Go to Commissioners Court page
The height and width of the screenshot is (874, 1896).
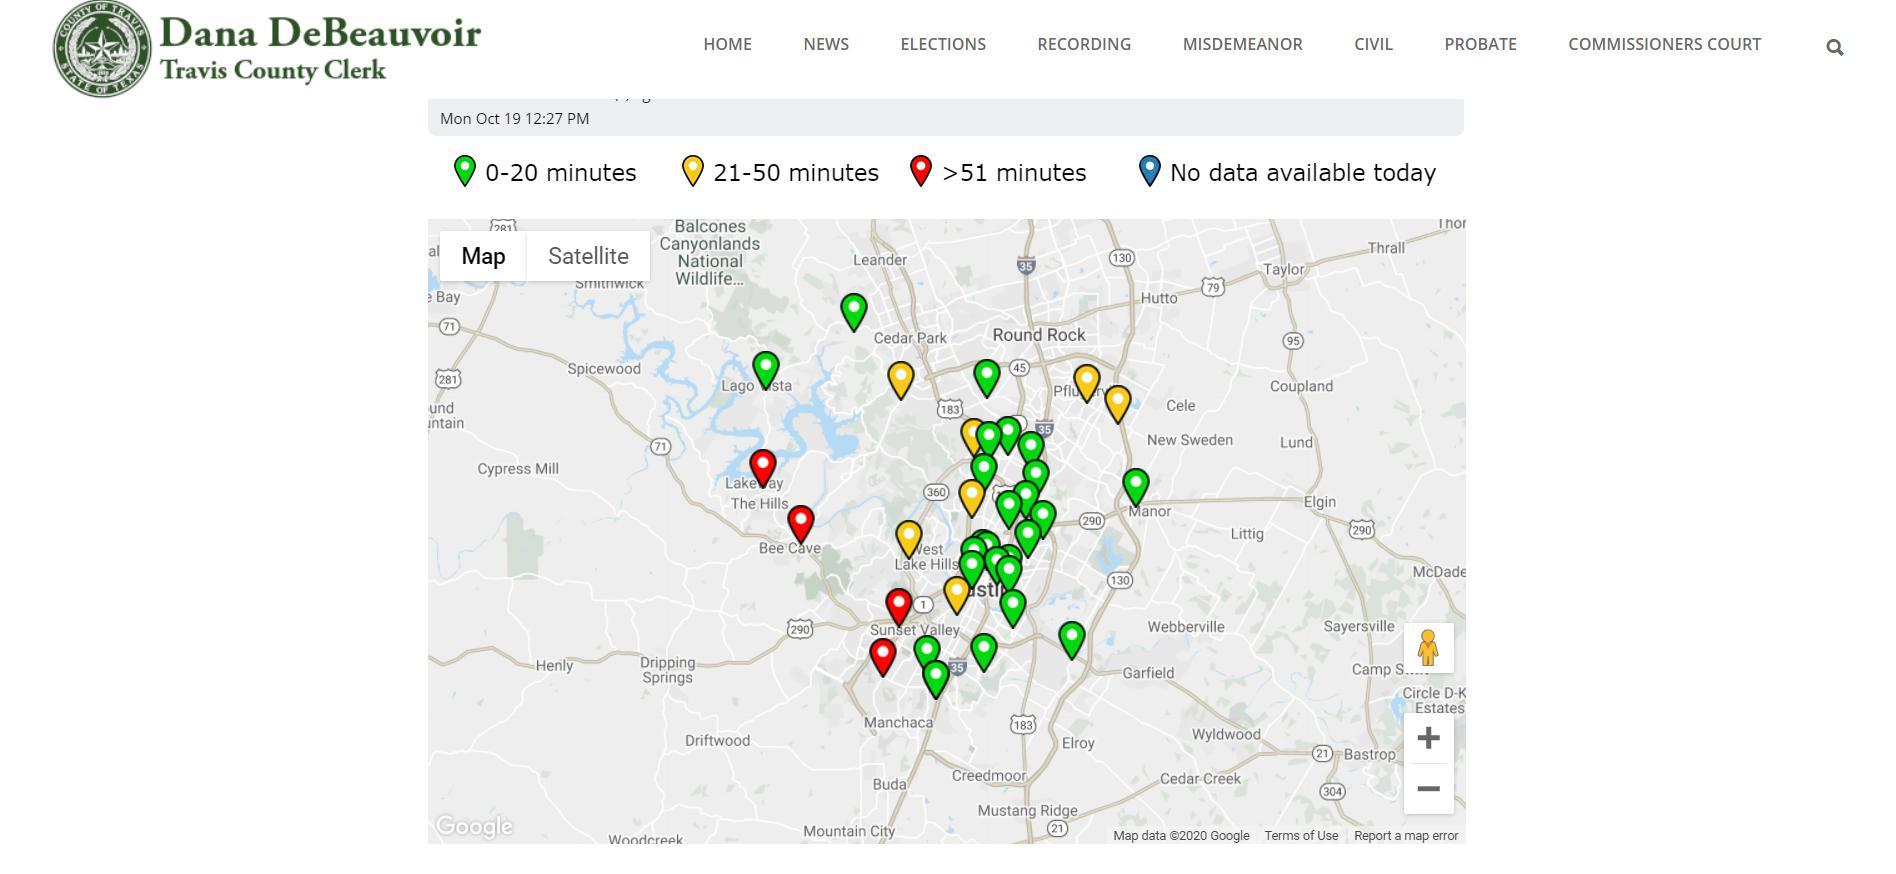tap(1664, 44)
